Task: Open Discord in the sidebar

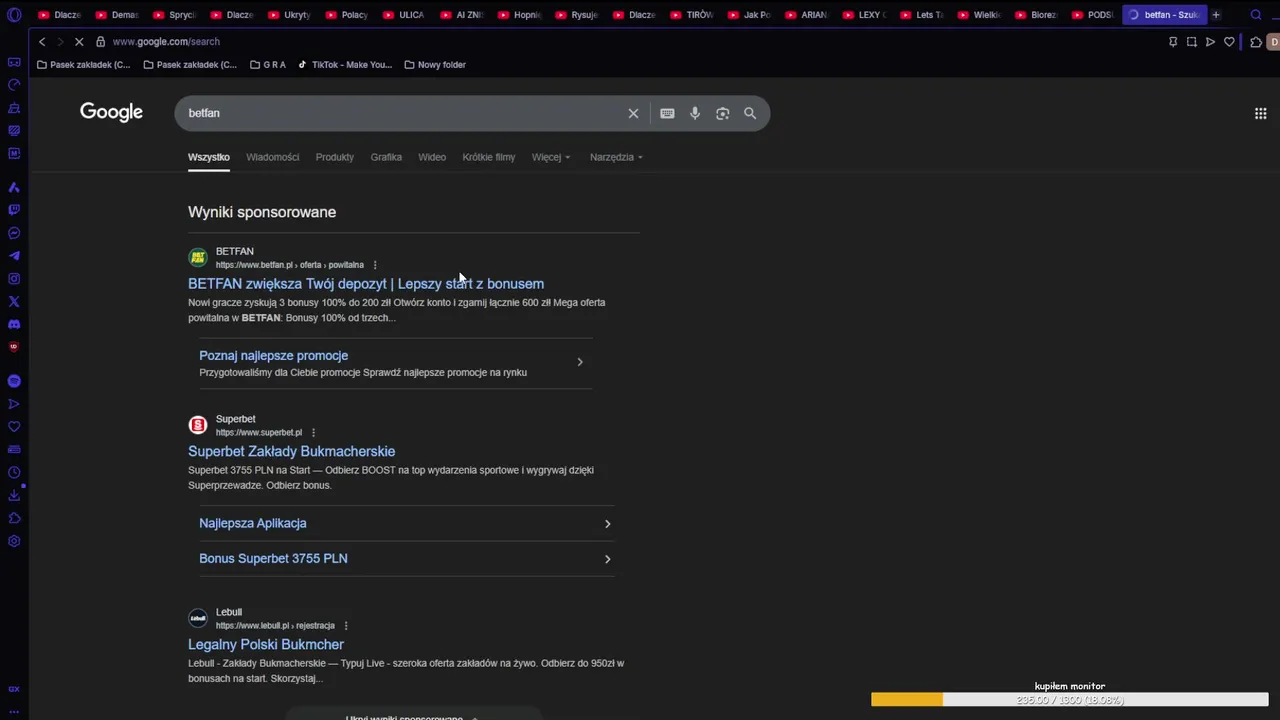Action: [14, 324]
